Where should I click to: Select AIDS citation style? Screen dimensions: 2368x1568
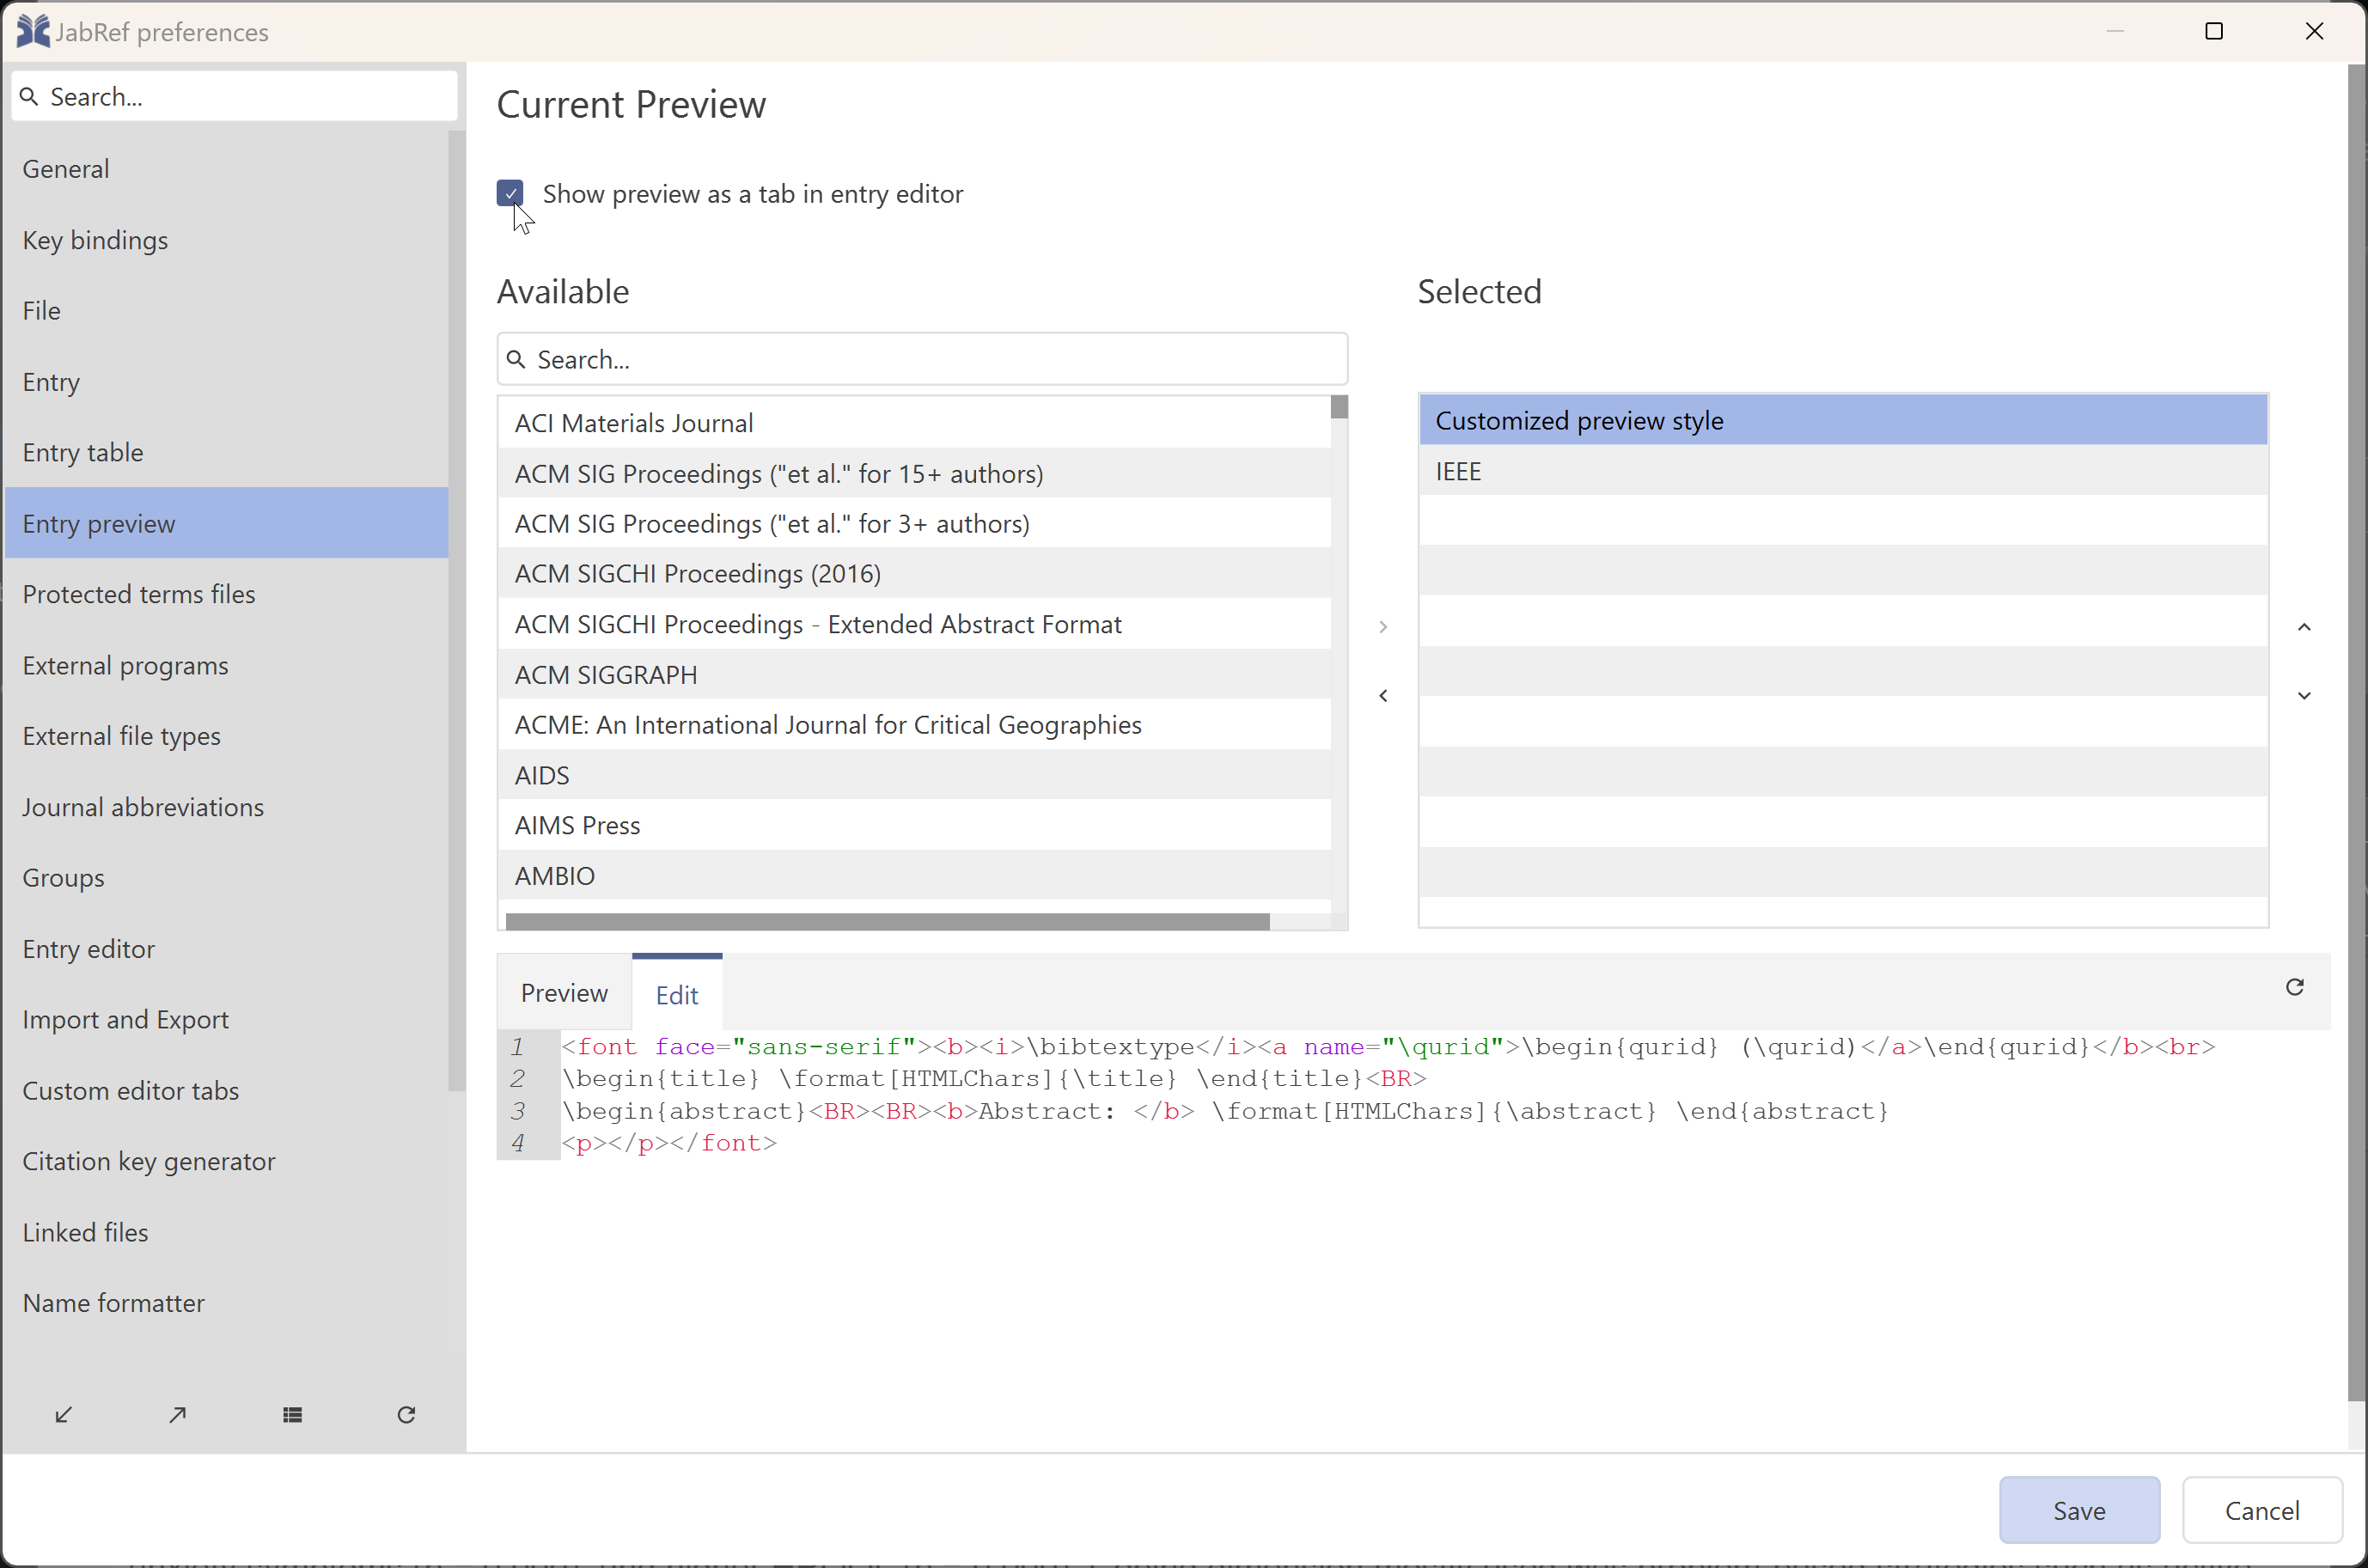(915, 775)
